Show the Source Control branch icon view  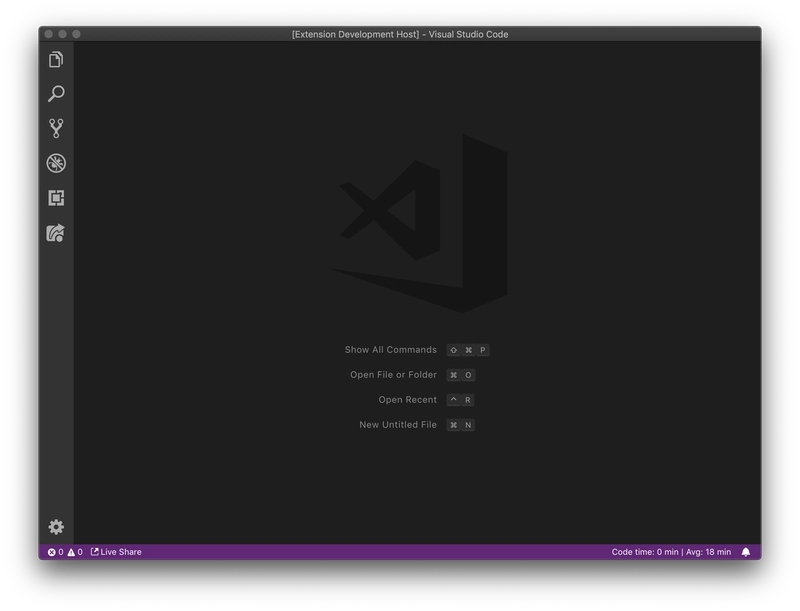coord(56,129)
